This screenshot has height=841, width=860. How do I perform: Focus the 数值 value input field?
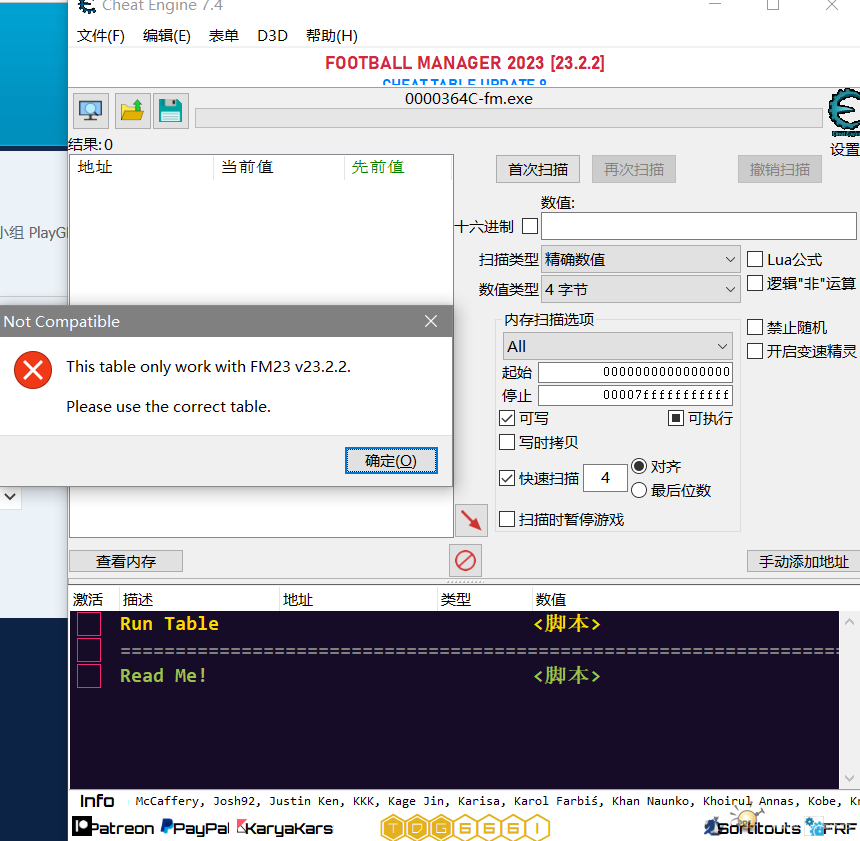699,226
